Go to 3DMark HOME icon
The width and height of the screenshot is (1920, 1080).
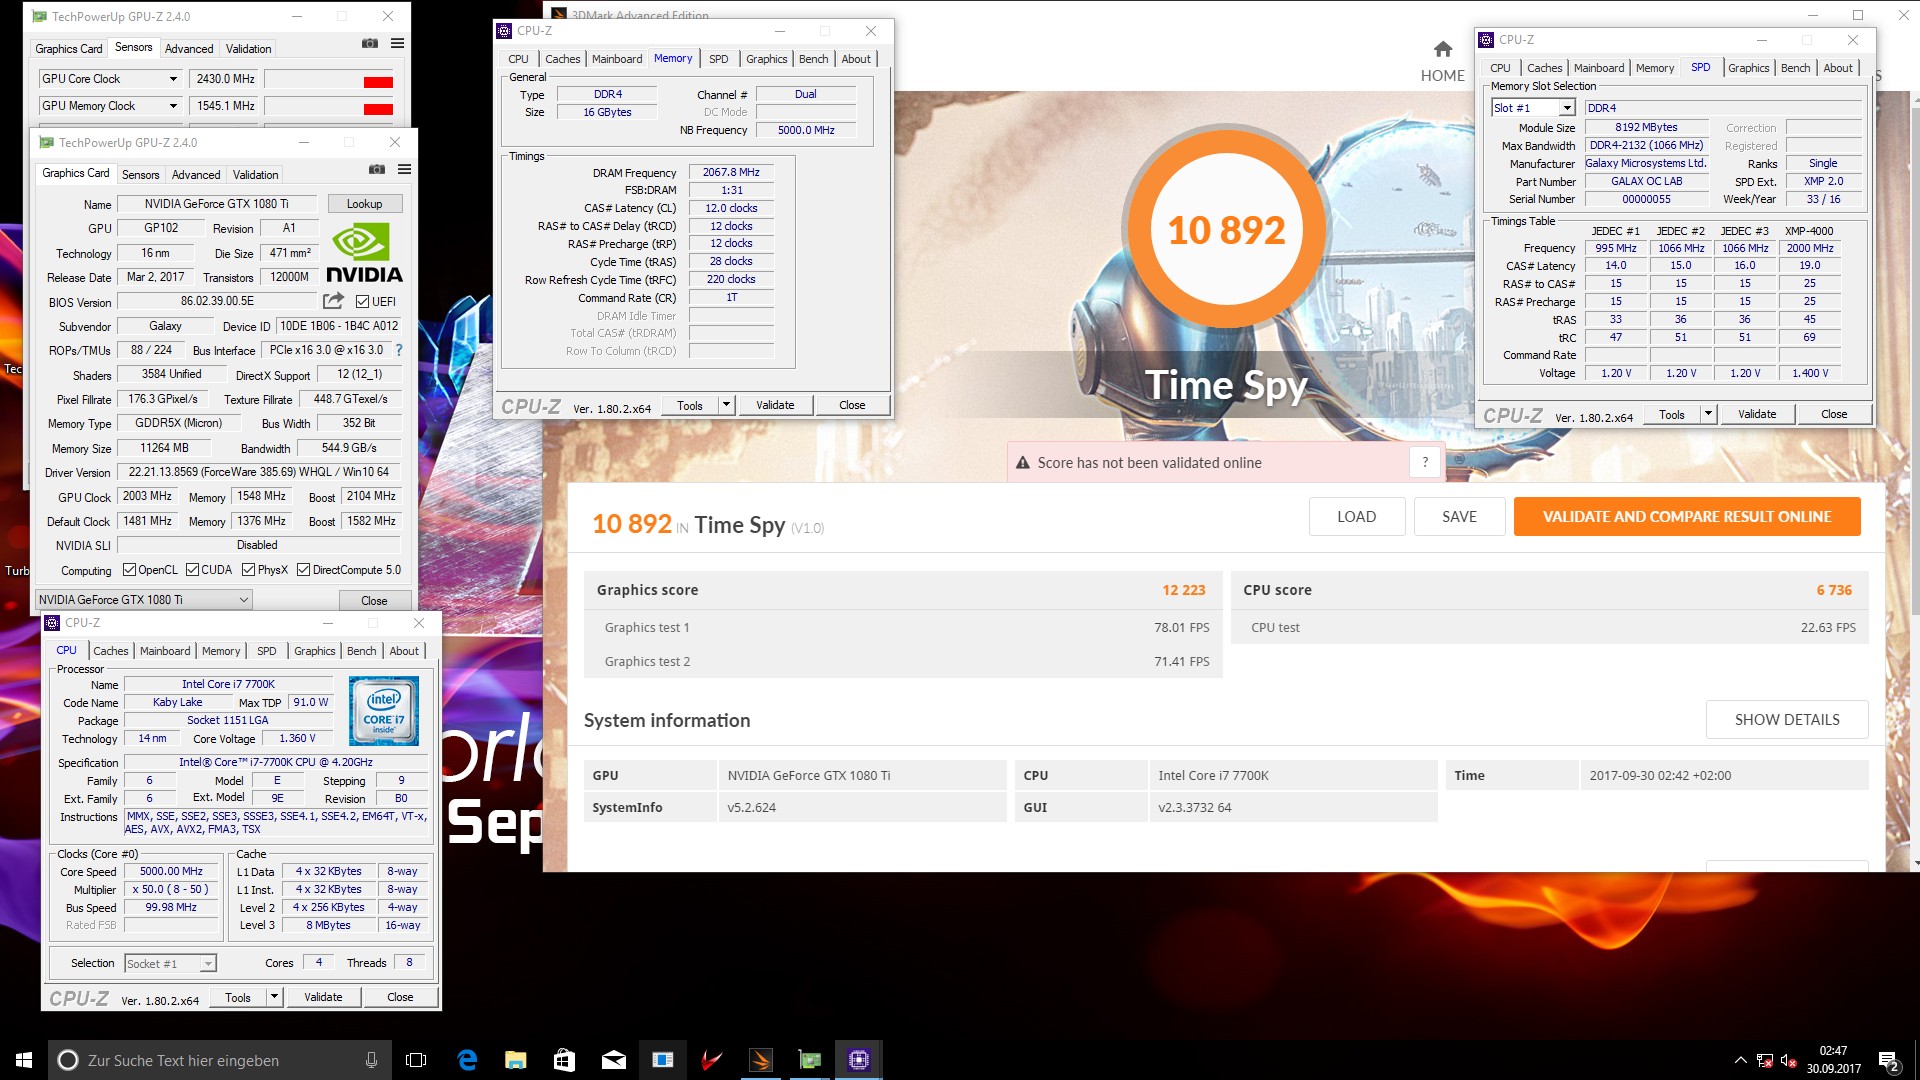click(x=1442, y=49)
